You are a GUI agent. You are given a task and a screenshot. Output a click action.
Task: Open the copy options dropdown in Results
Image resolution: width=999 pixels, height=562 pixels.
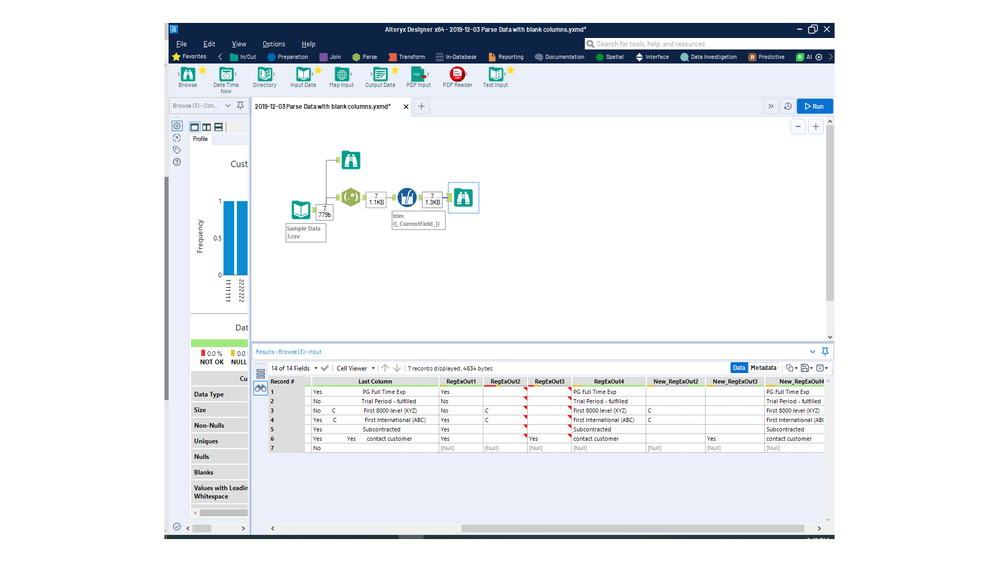pos(792,368)
